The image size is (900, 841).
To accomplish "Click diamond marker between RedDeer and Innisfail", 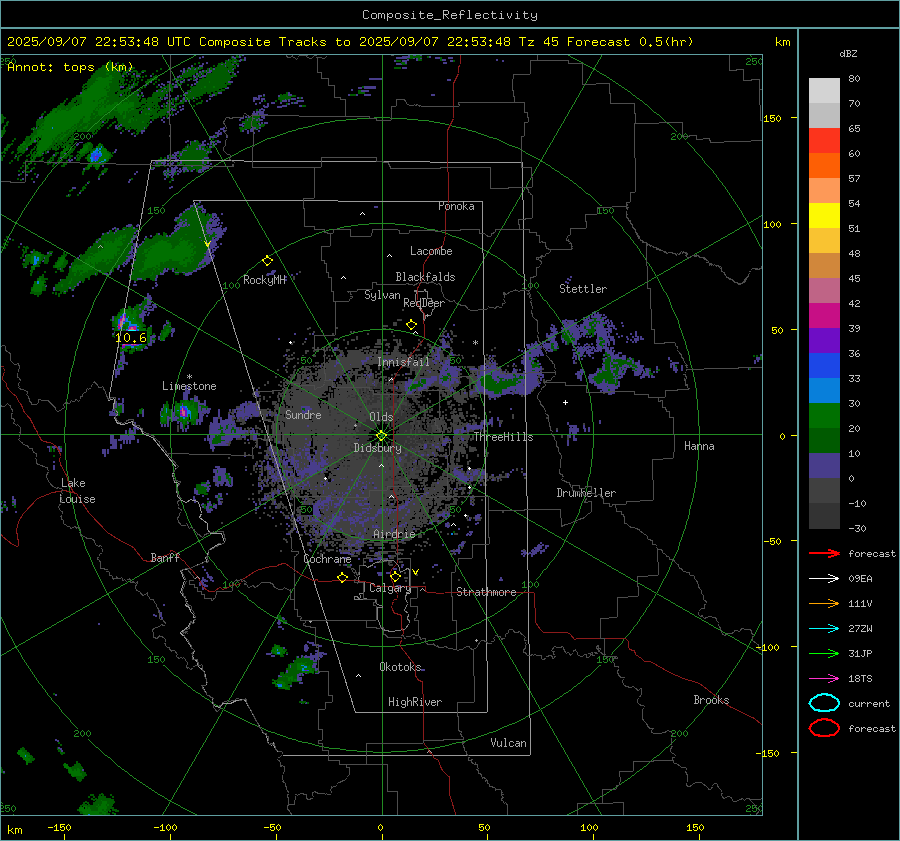I will pyautogui.click(x=411, y=325).
